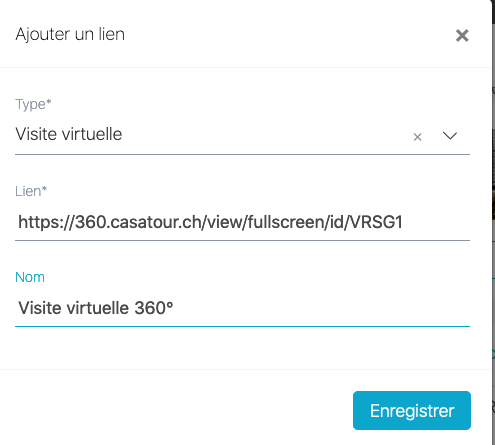495x445 pixels.
Task: Click the Visite virtuelle selected value
Action: [69, 134]
